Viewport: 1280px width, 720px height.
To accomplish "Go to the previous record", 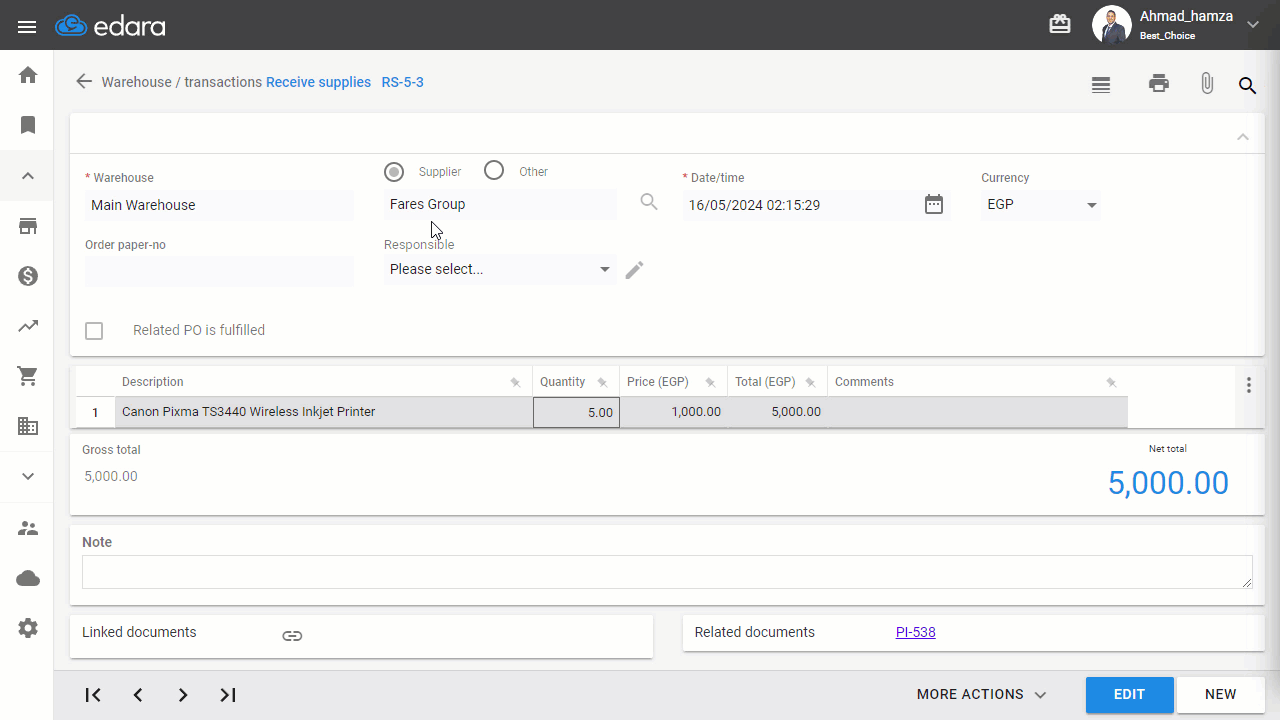I will (138, 695).
